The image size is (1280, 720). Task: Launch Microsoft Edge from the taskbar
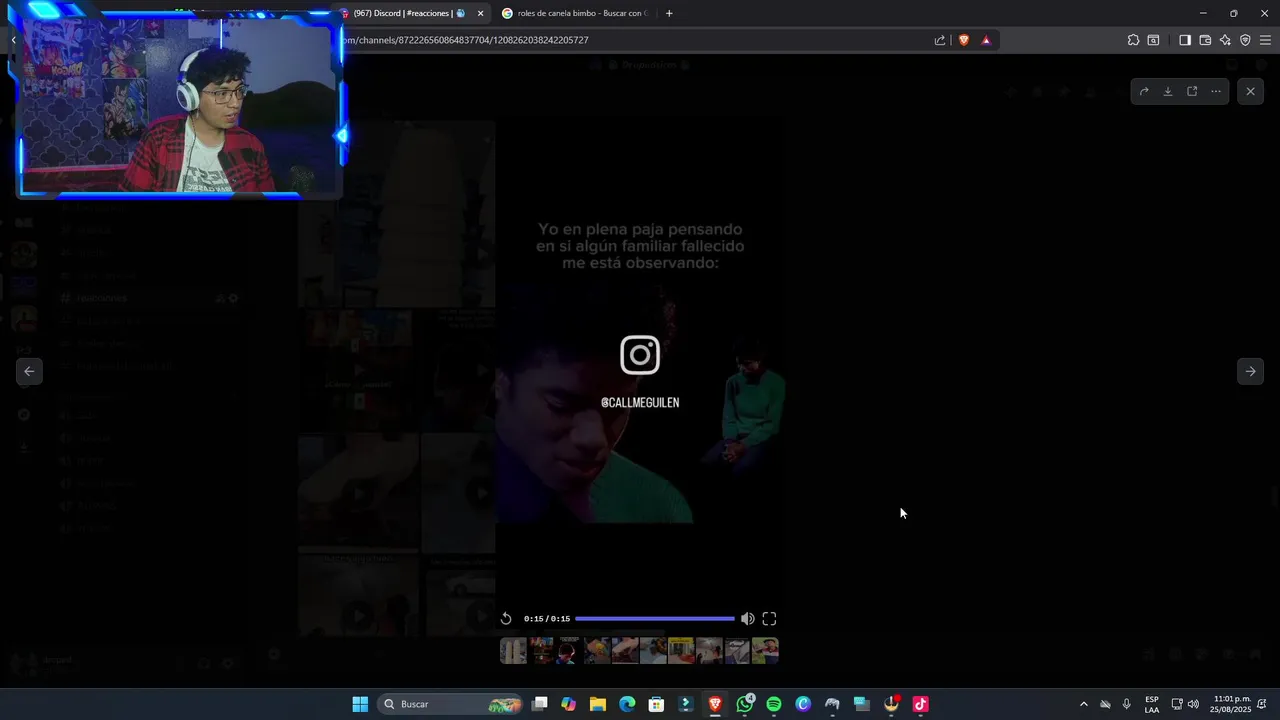[627, 704]
